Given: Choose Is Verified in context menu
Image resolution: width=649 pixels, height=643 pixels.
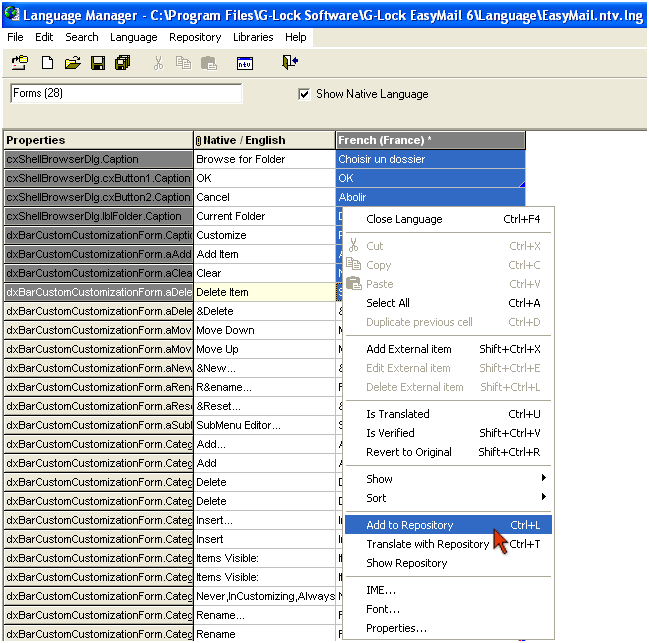Looking at the screenshot, I should point(448,433).
